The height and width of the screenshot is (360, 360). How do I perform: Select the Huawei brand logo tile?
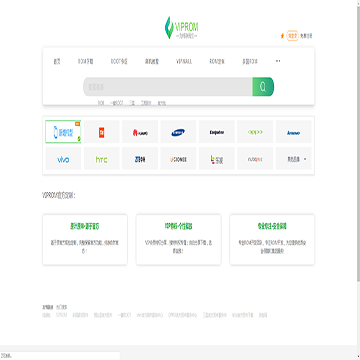pos(140,132)
